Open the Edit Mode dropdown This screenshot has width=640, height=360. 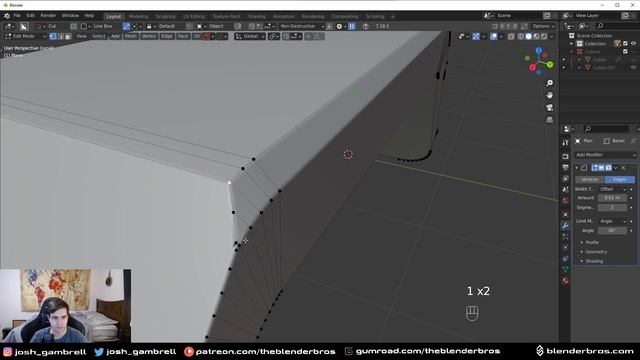coord(25,36)
